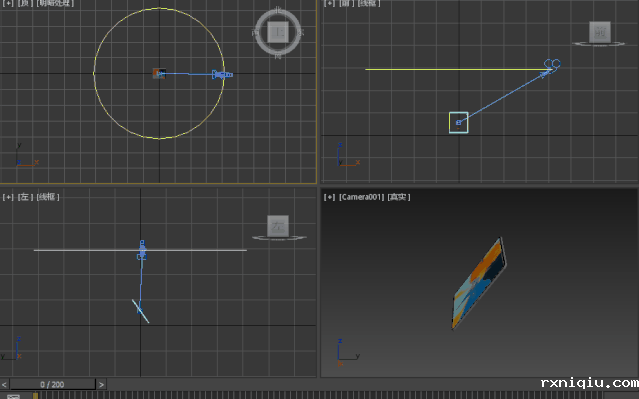
Task: Click the East compass label on ViewCube
Action: (301, 32)
